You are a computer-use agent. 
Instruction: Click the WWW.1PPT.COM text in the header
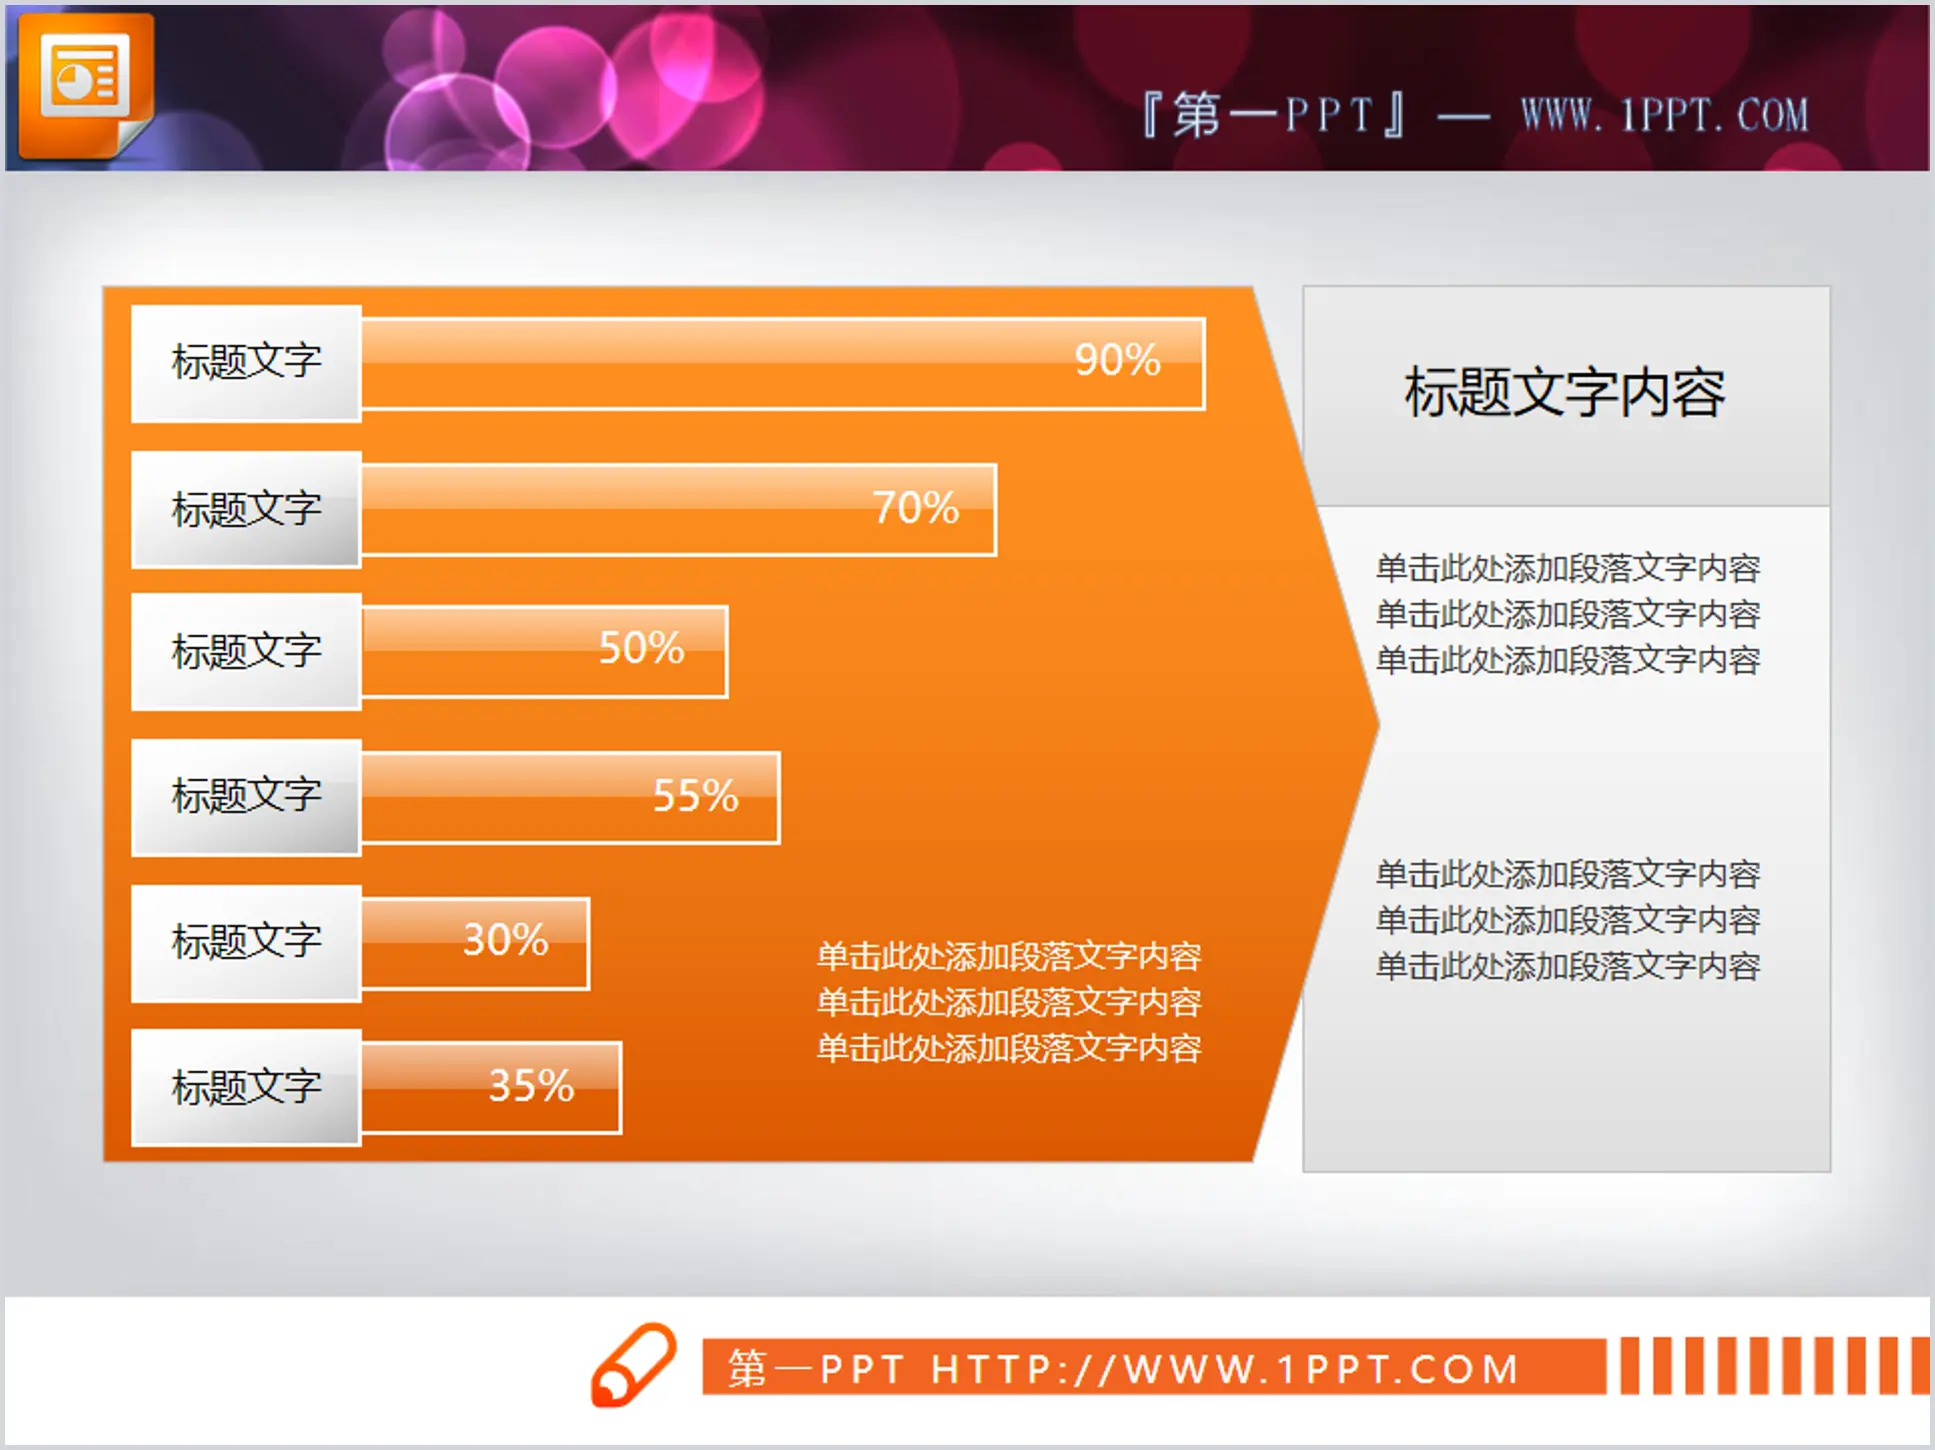pyautogui.click(x=1665, y=116)
